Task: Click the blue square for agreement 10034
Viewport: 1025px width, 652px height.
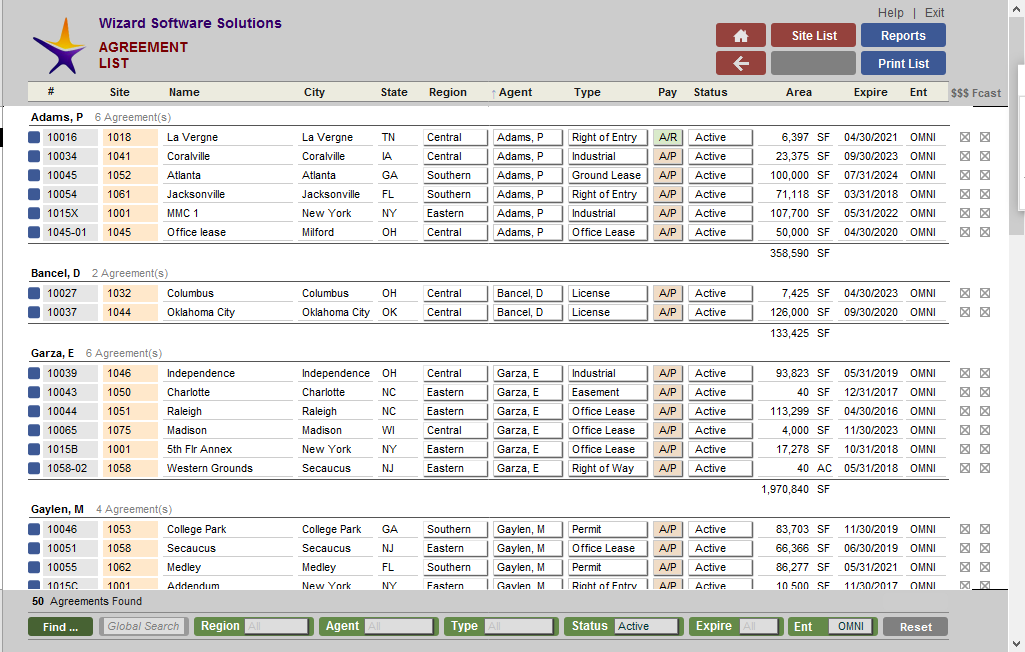Action: coord(34,156)
